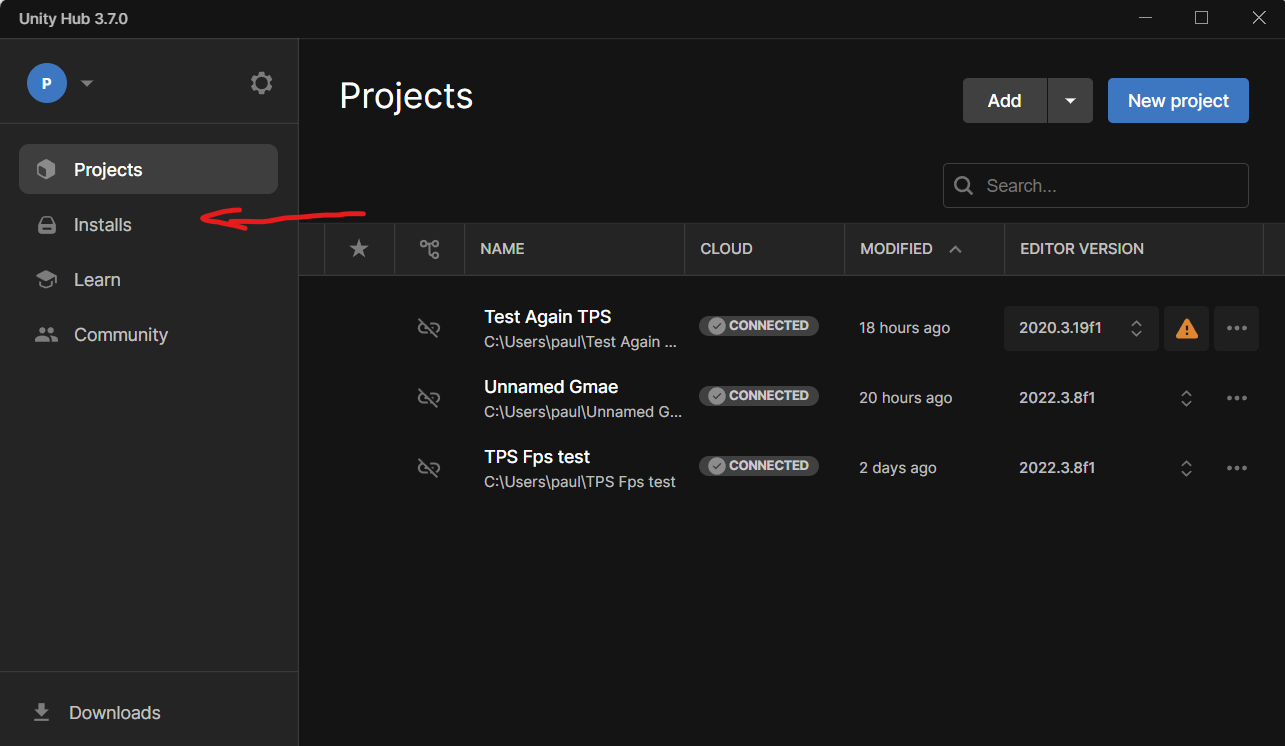Open more options for TPS Fps test

tap(1237, 468)
